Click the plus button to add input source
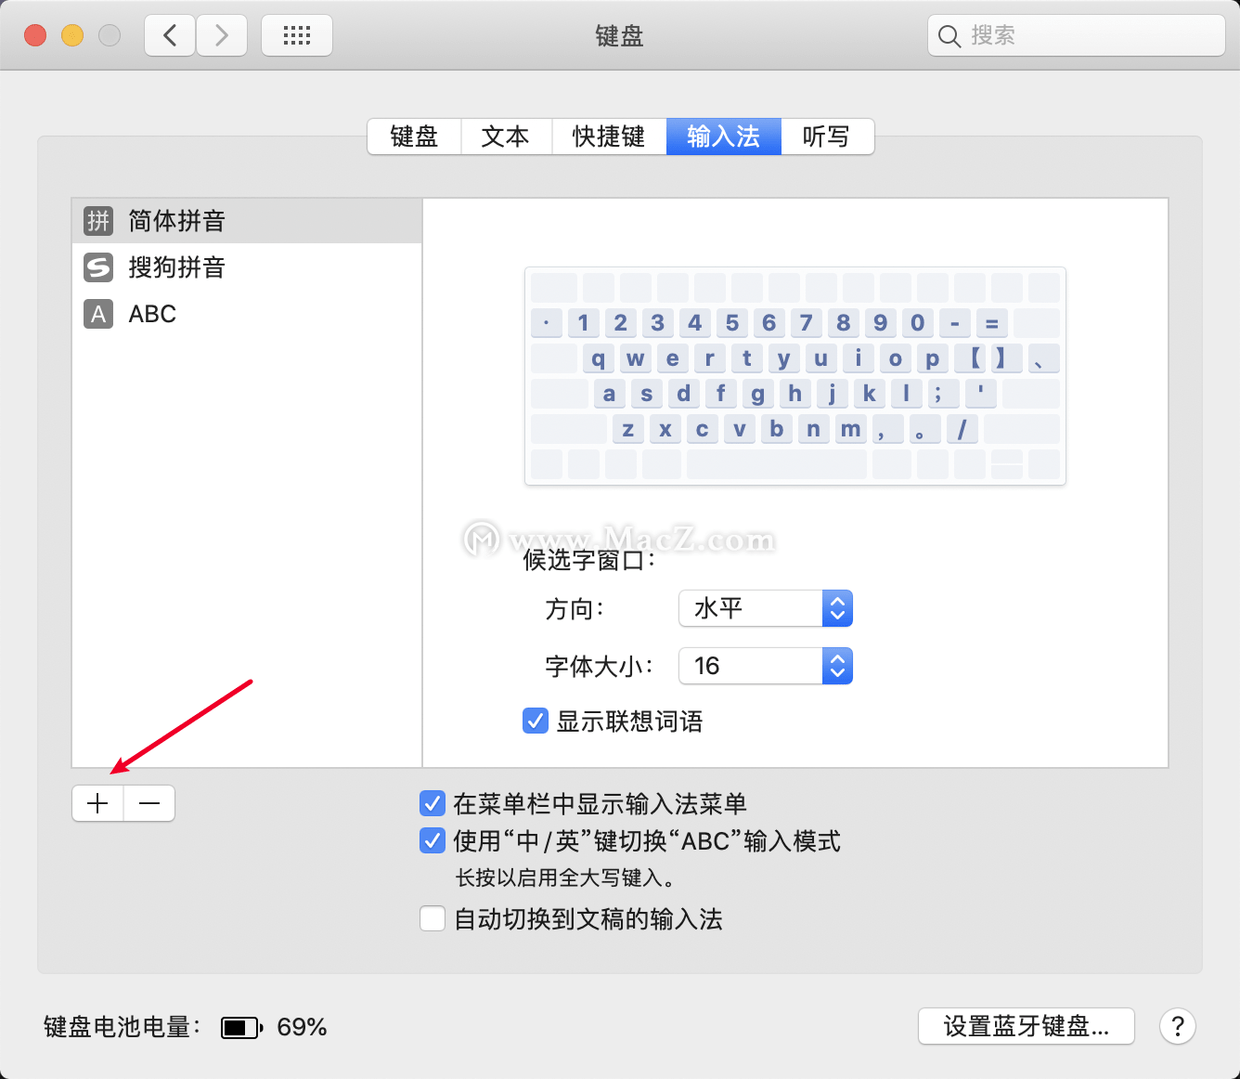 coord(98,803)
